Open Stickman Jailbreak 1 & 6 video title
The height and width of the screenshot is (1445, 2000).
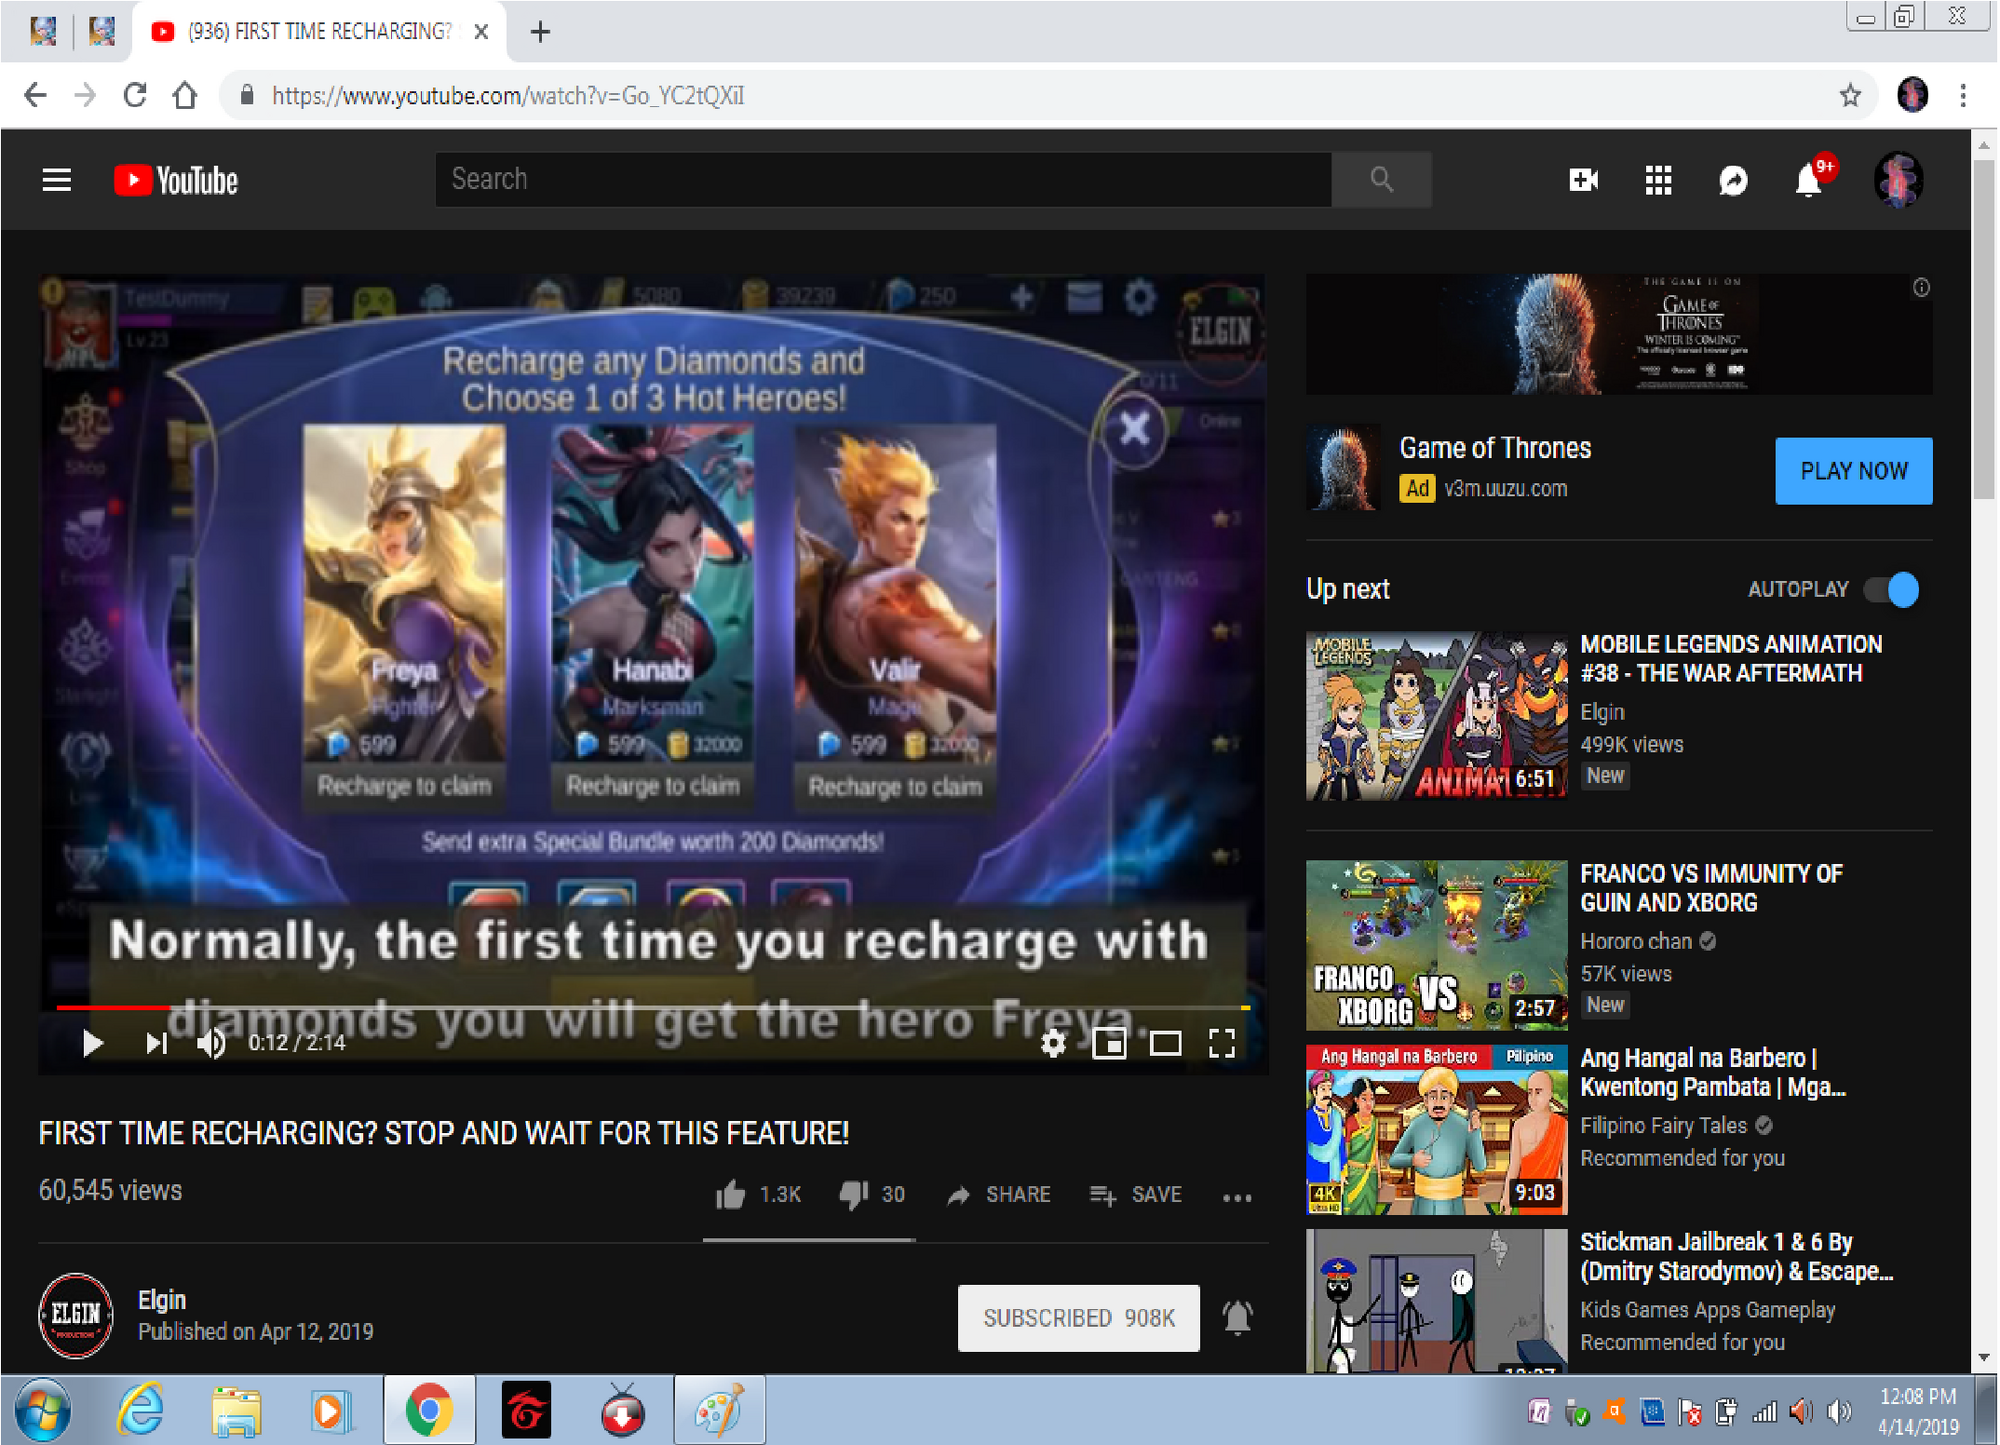[1736, 1256]
